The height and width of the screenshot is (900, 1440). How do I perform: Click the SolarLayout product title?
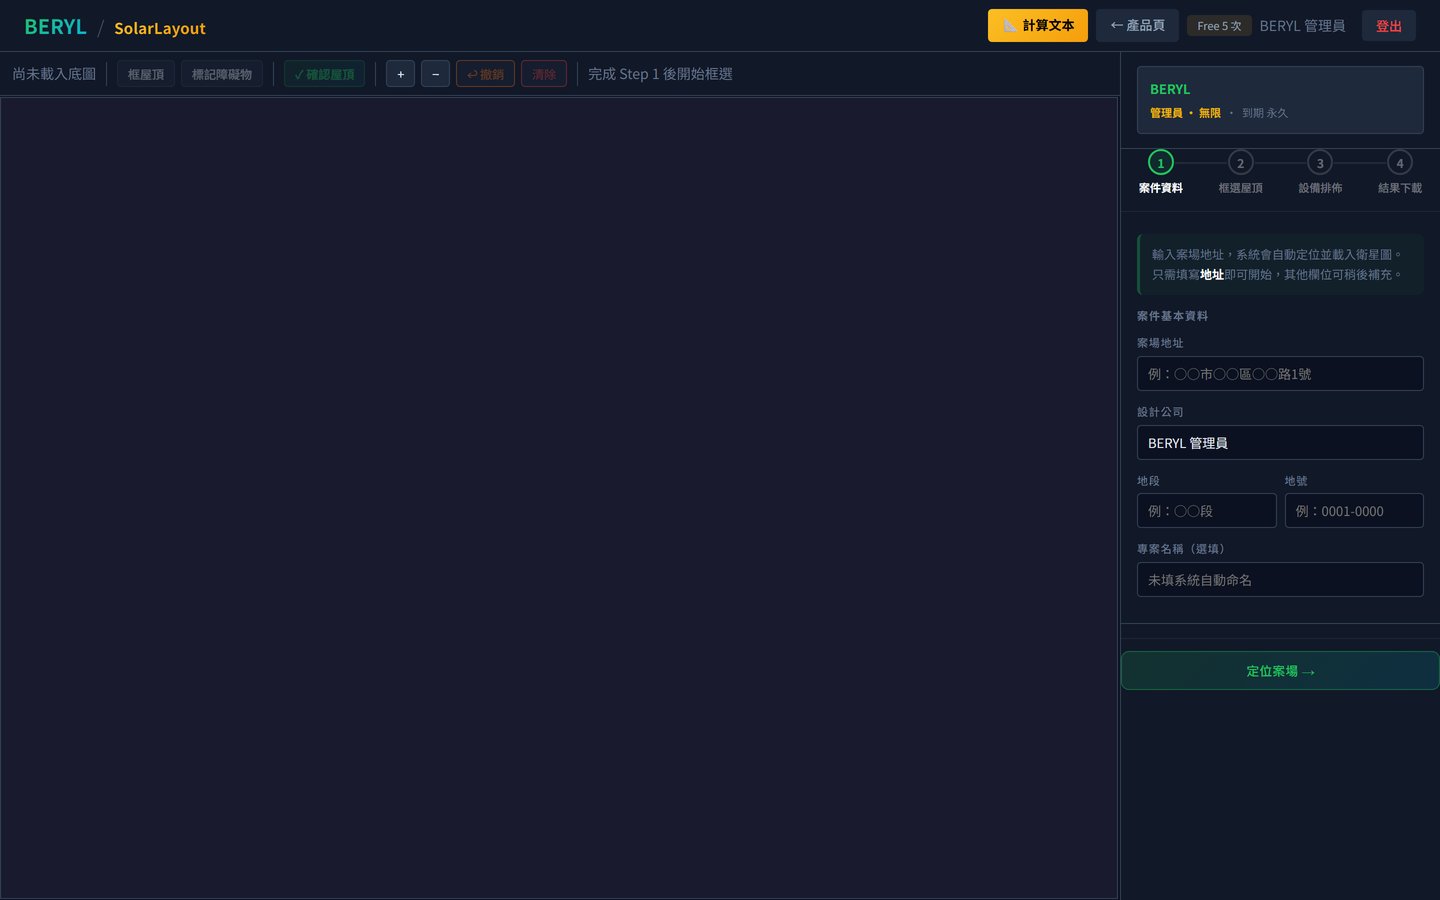click(160, 28)
